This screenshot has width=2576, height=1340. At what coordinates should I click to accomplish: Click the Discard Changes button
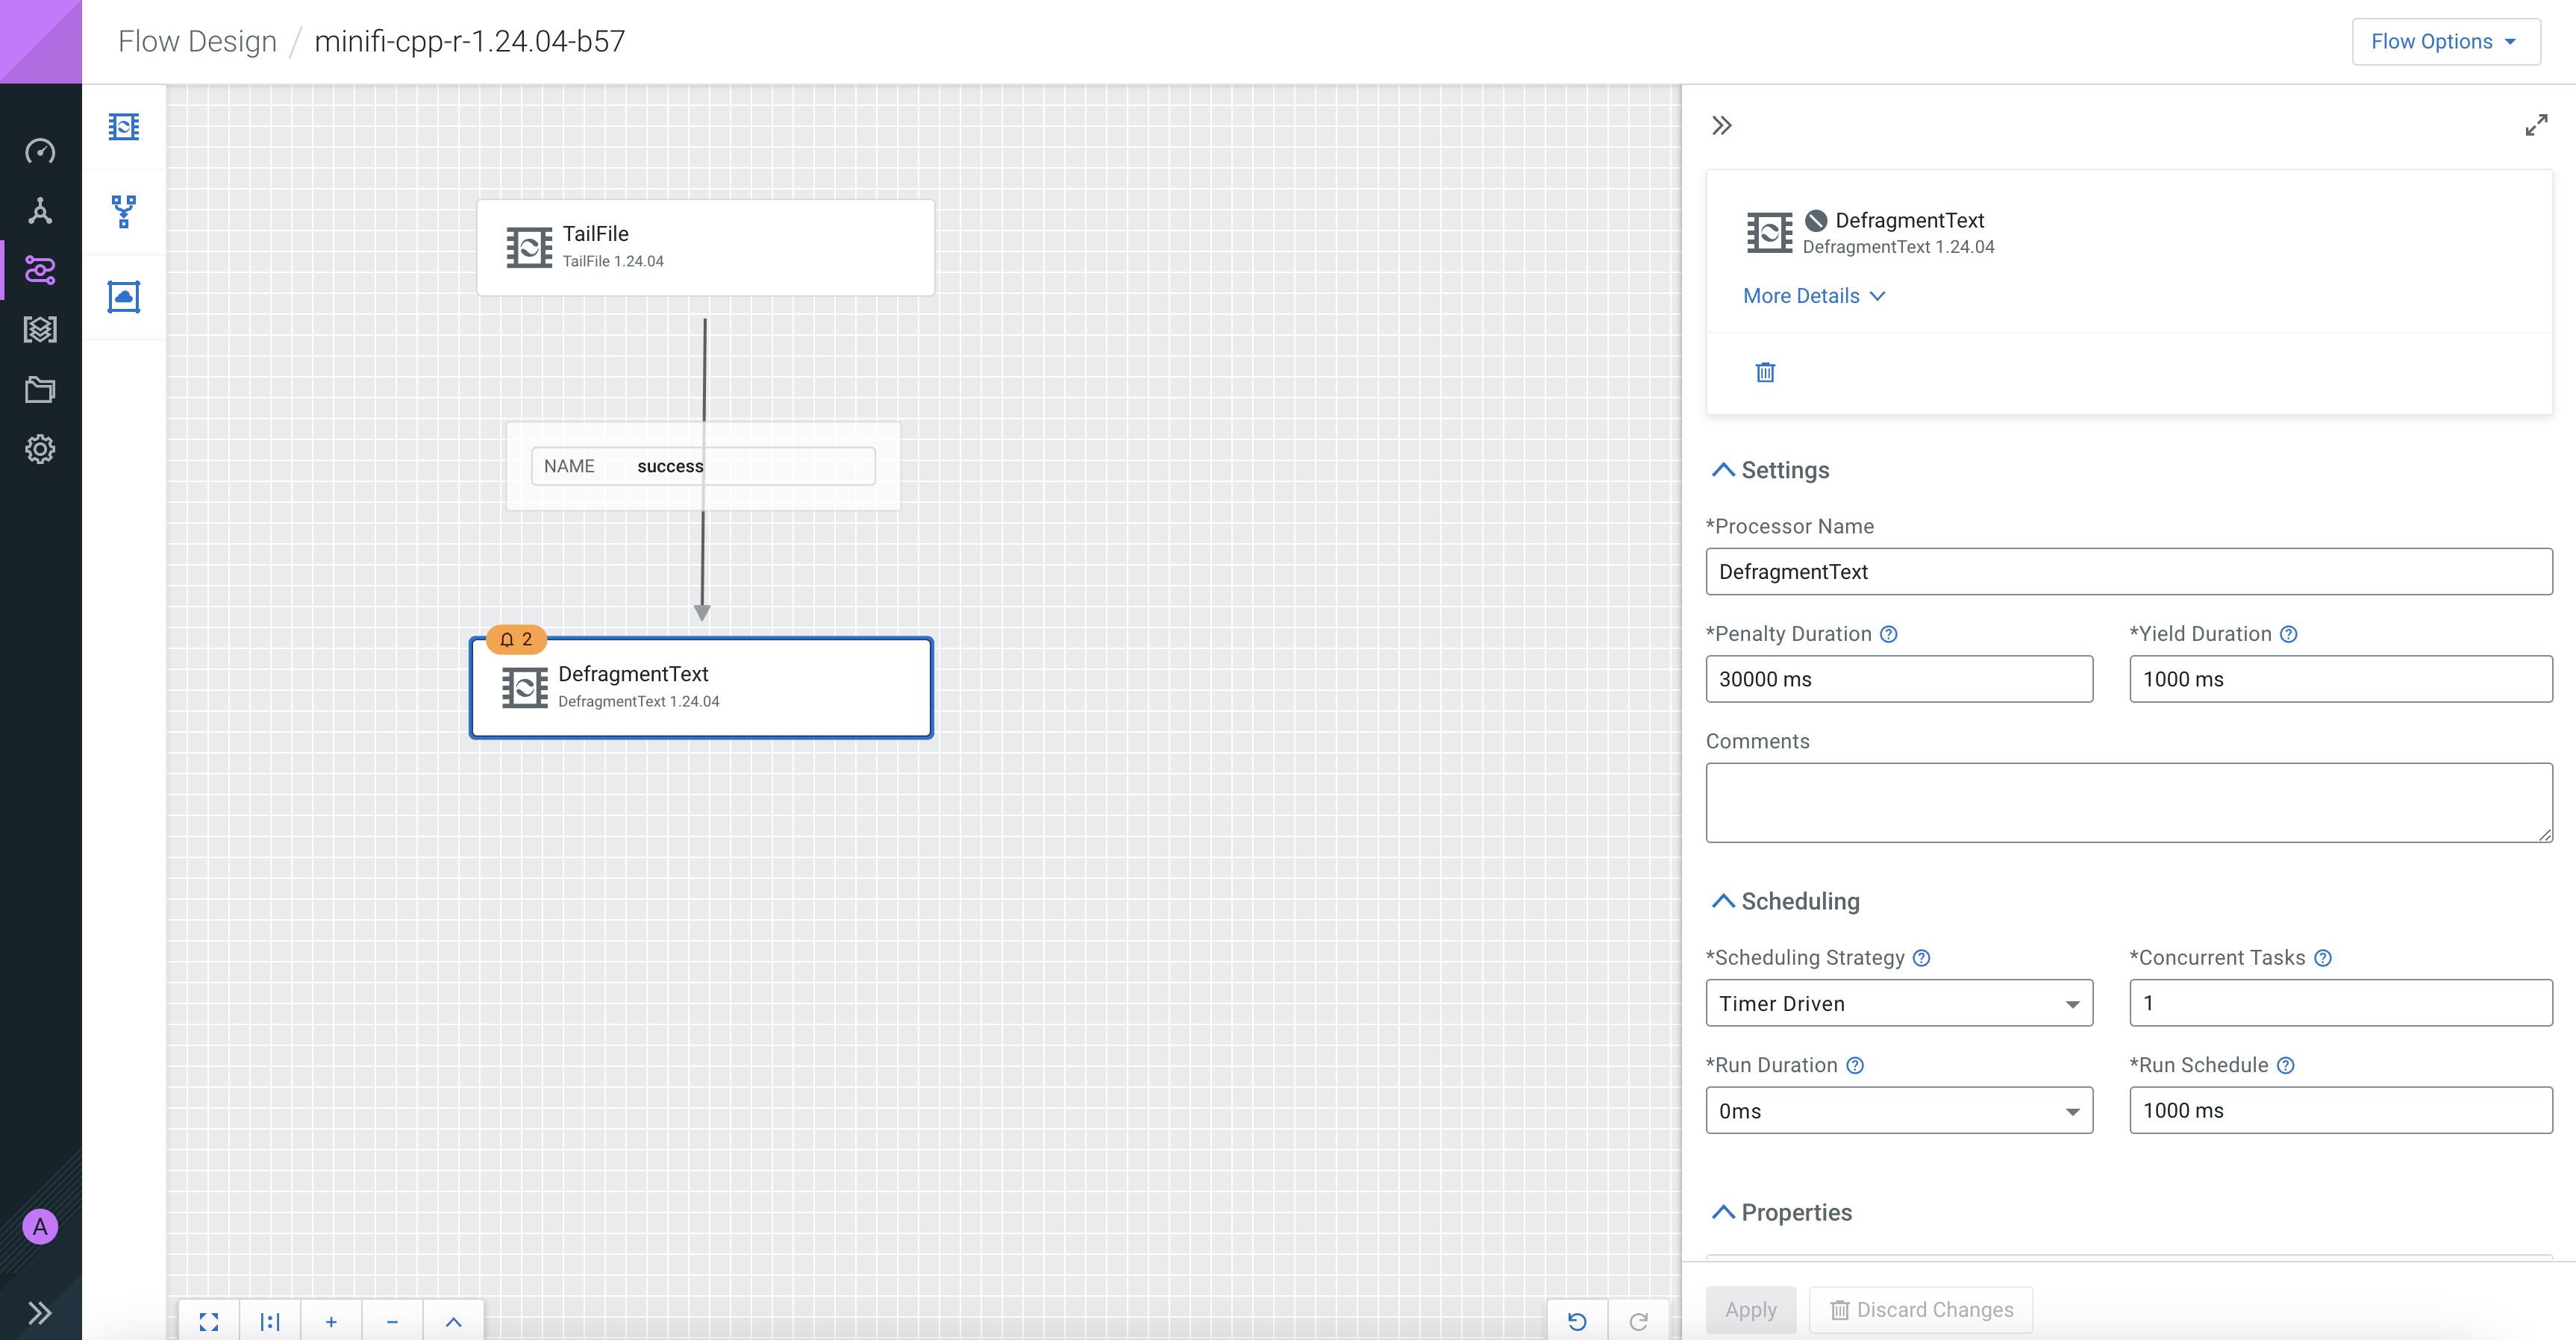click(1921, 1310)
